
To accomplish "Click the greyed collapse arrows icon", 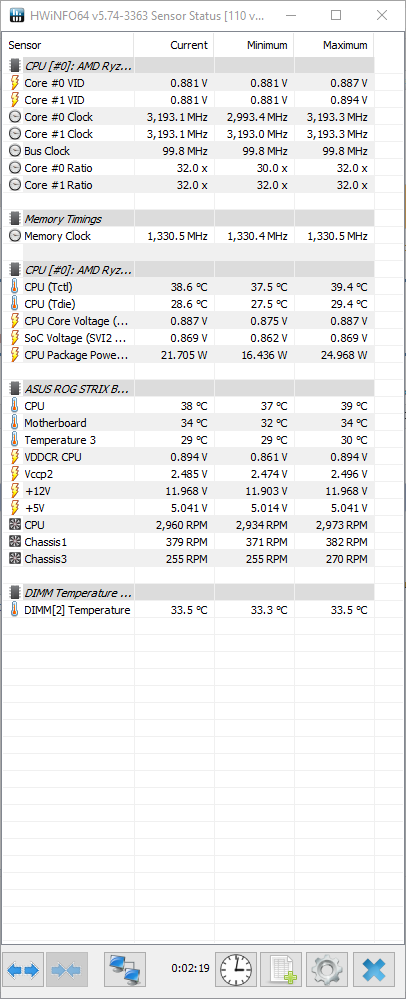I will tap(66, 970).
